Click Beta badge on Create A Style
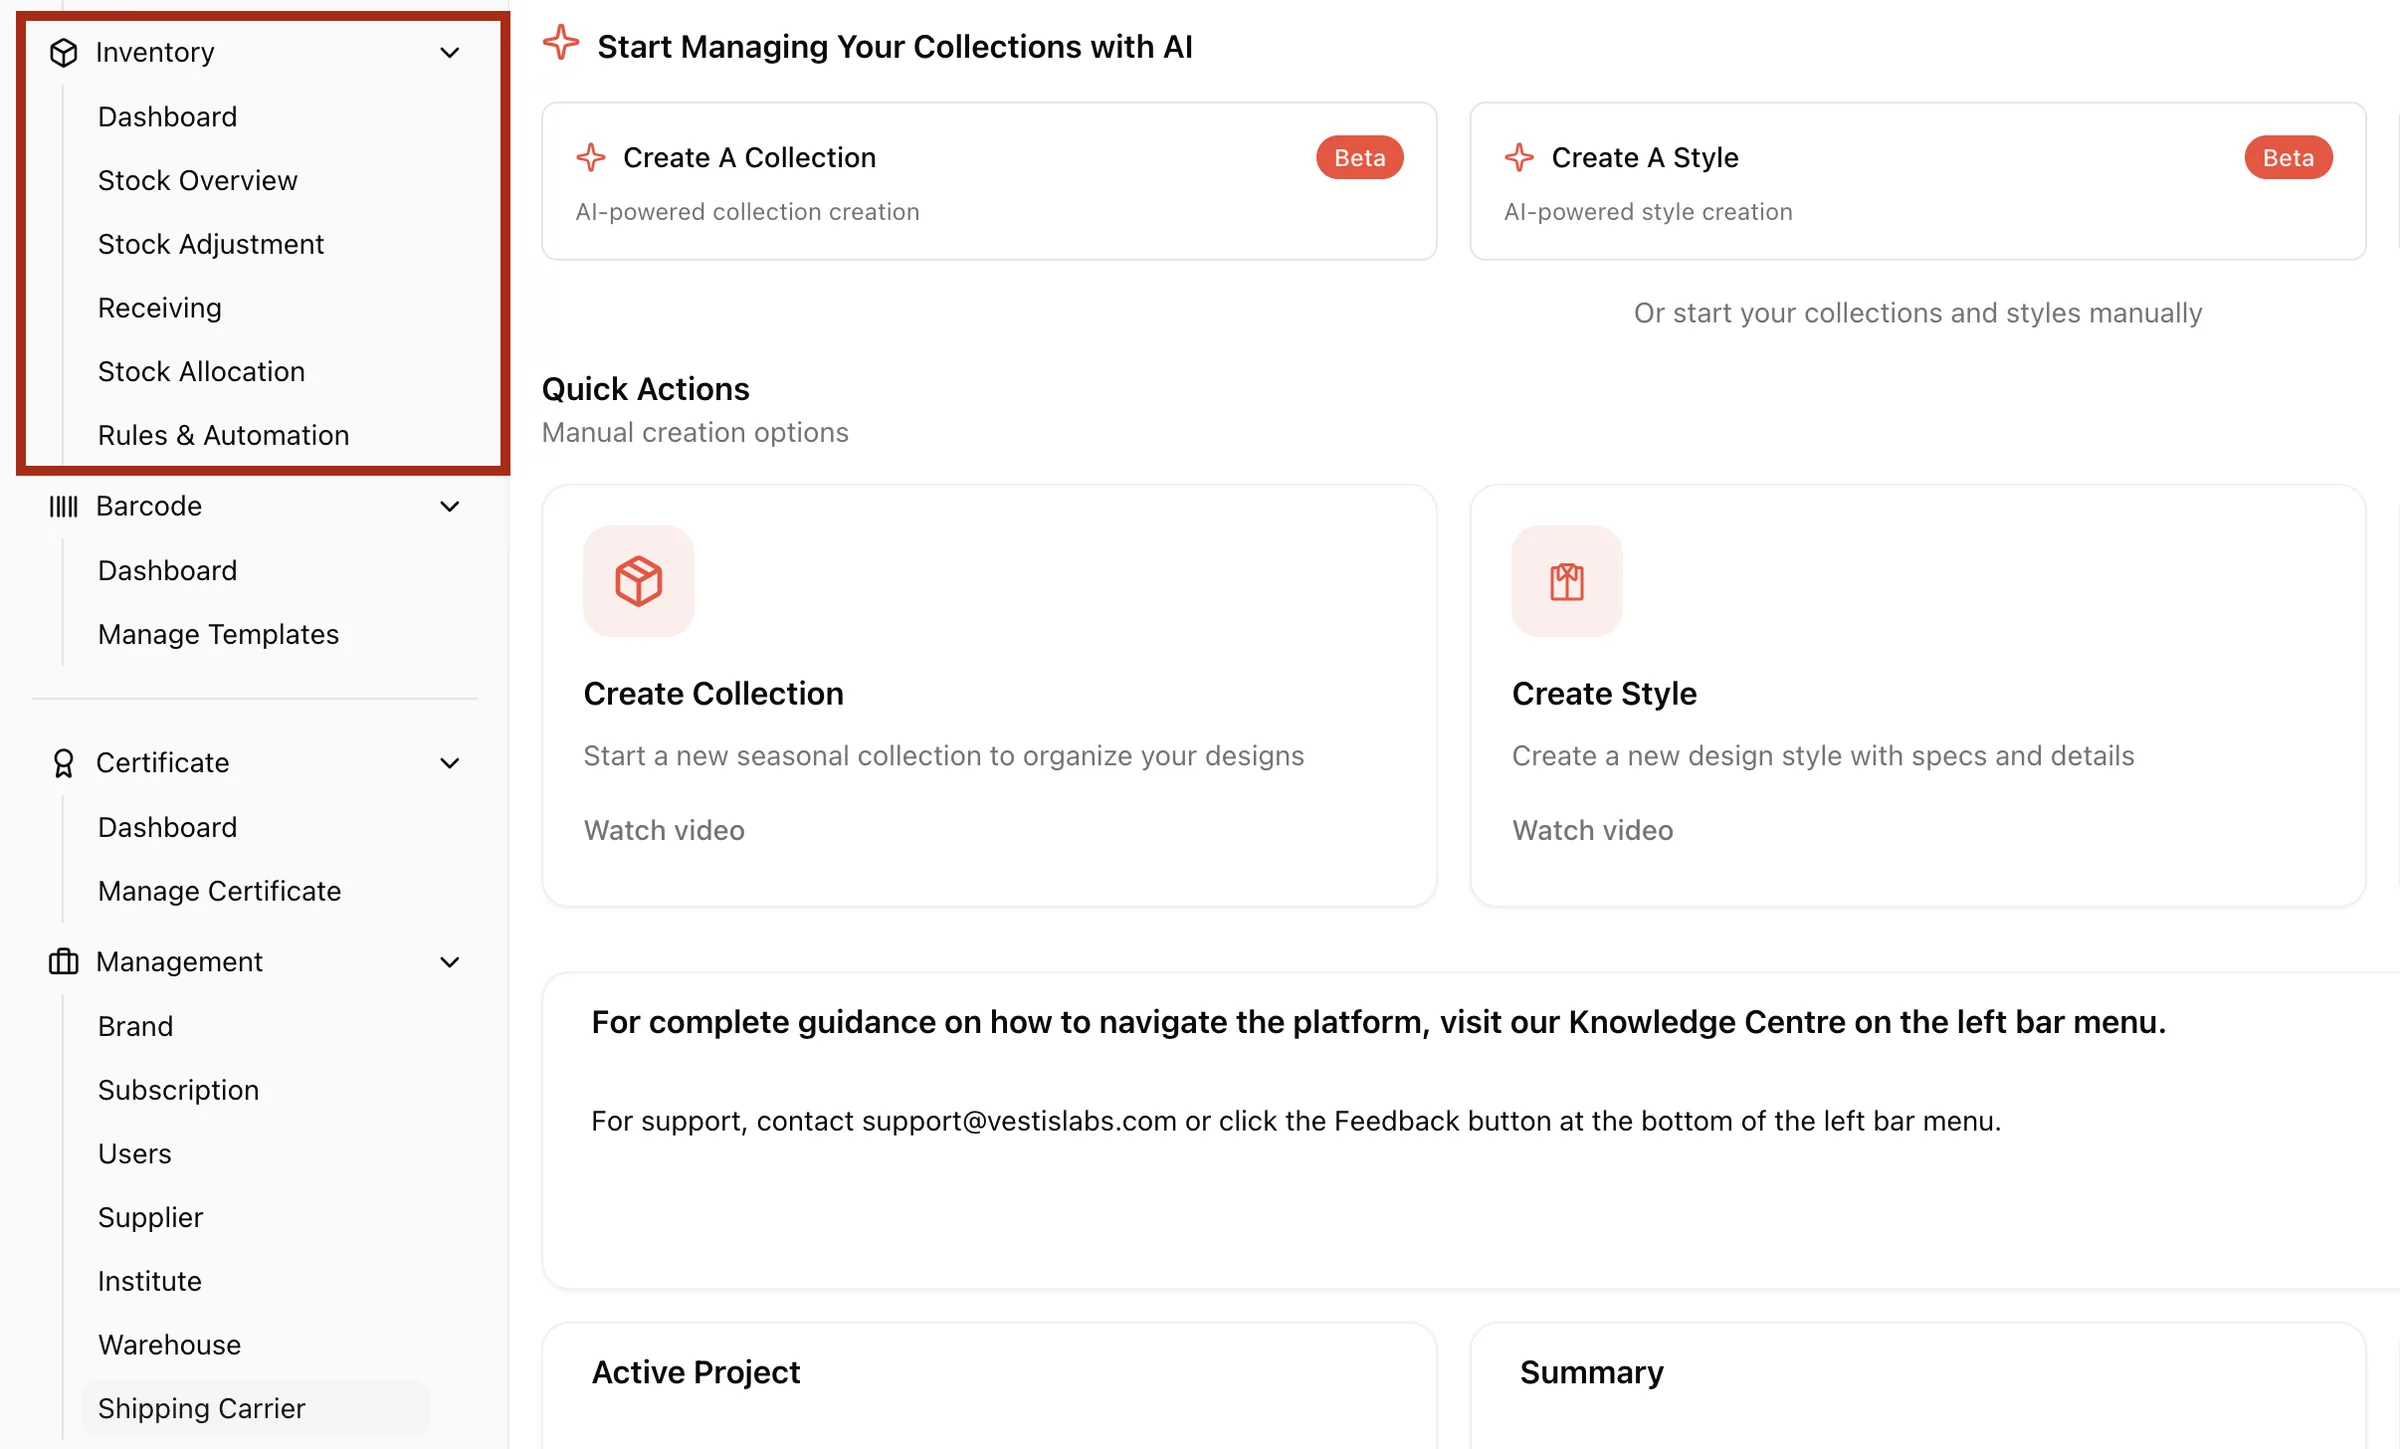Viewport: 2400px width, 1449px height. pos(2288,157)
